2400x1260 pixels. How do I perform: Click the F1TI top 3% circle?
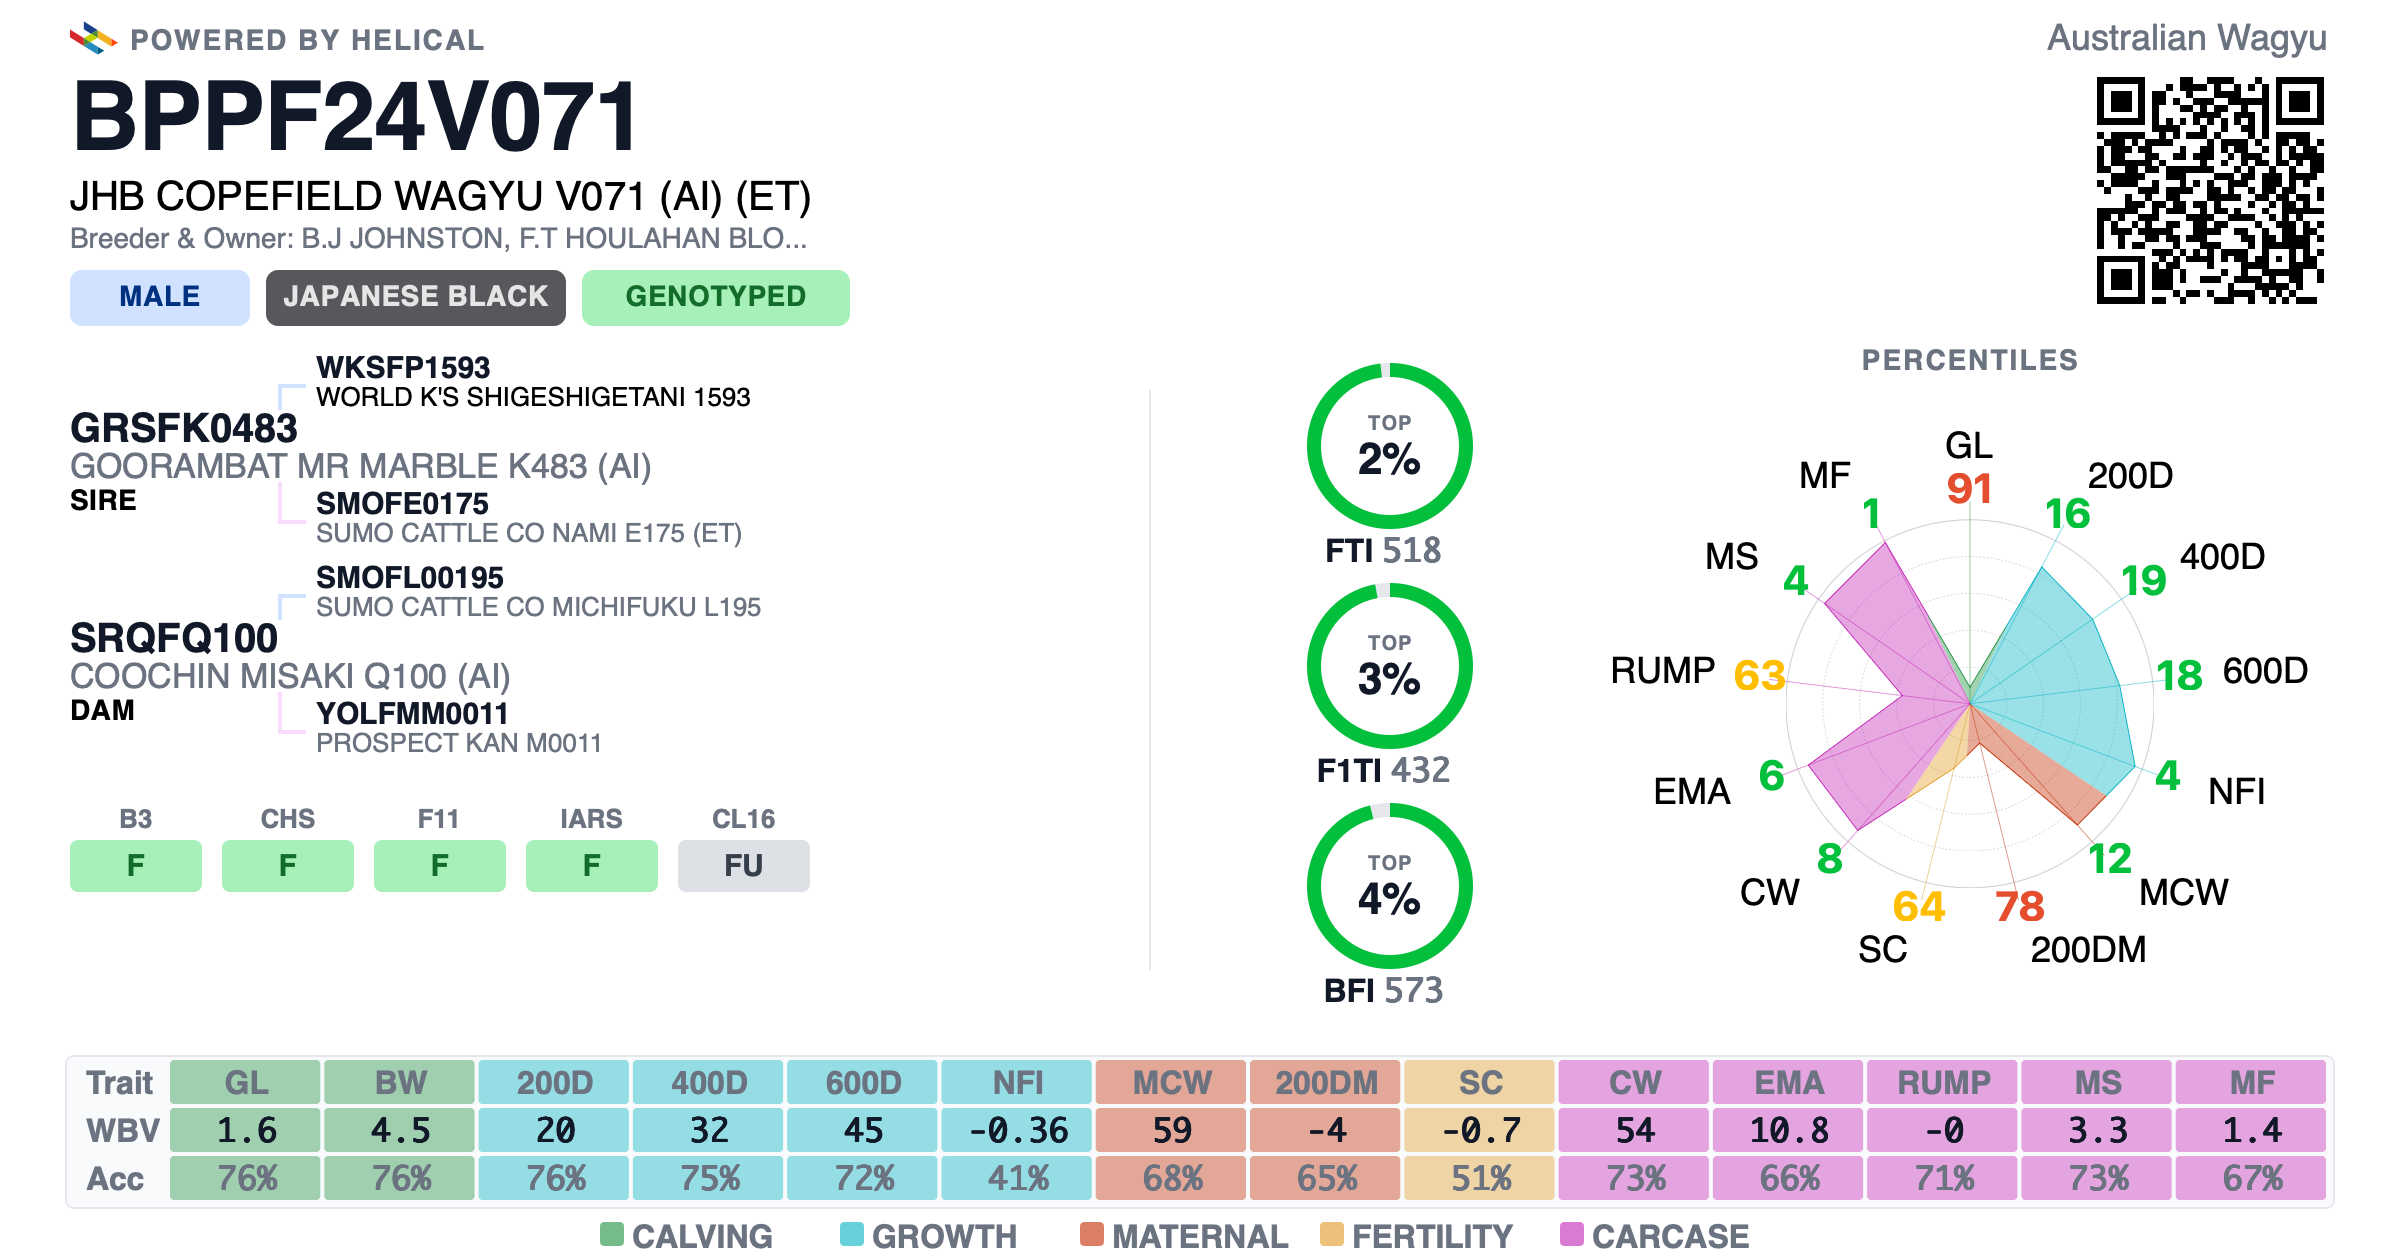click(x=1389, y=666)
